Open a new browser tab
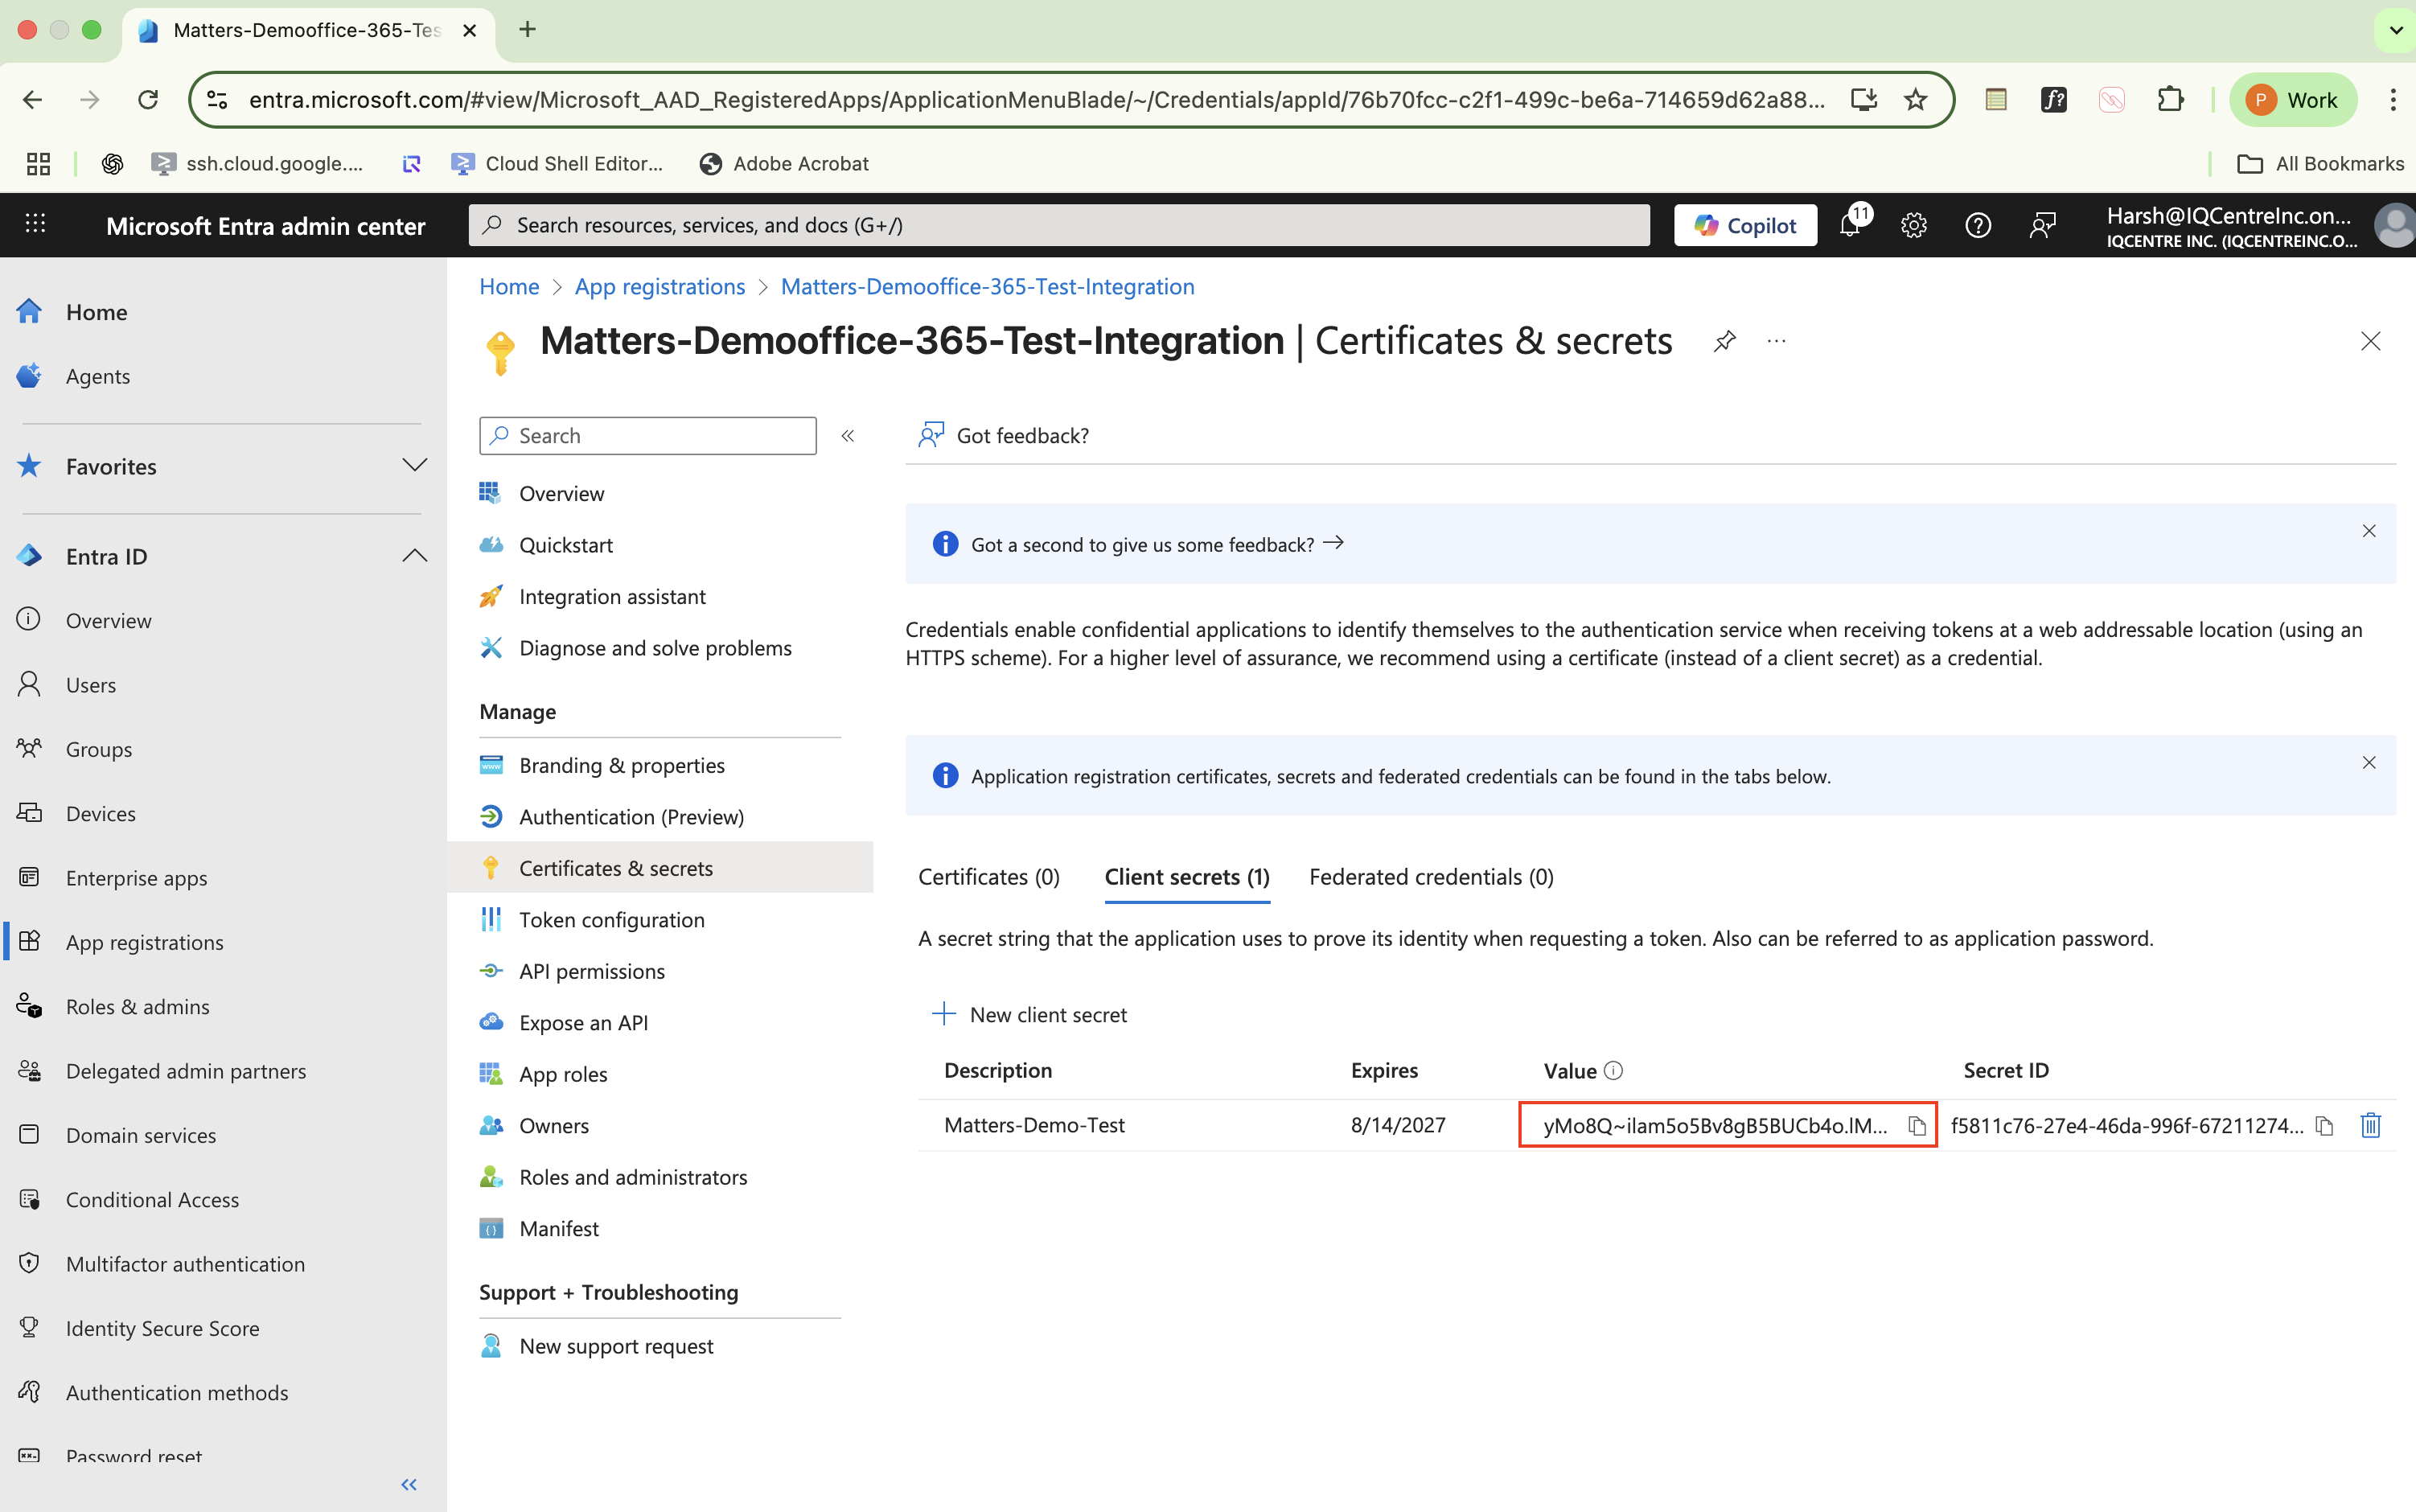The height and width of the screenshot is (1512, 2416). click(528, 30)
